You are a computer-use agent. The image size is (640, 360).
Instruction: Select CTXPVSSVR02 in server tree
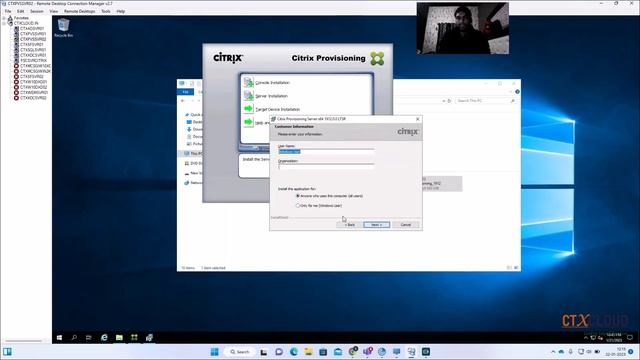[33, 39]
